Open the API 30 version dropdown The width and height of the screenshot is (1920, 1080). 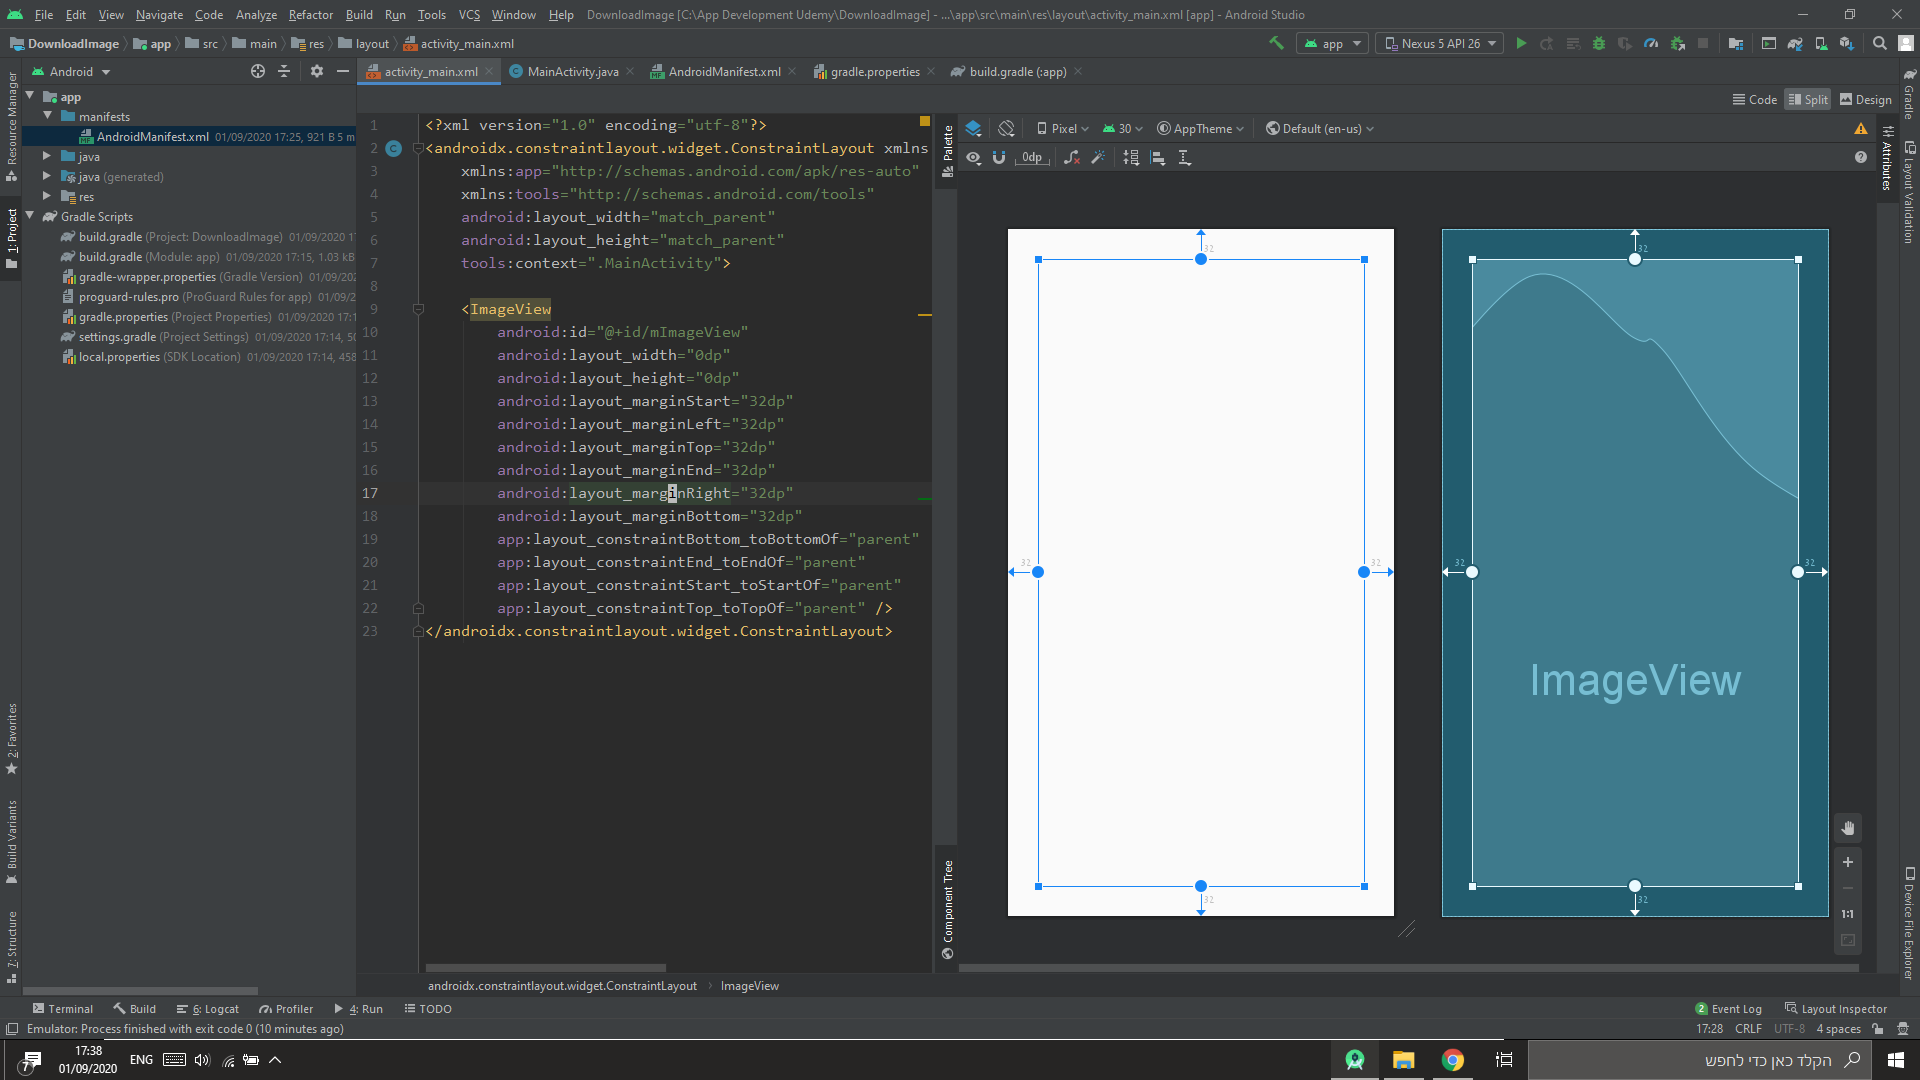click(x=1122, y=128)
